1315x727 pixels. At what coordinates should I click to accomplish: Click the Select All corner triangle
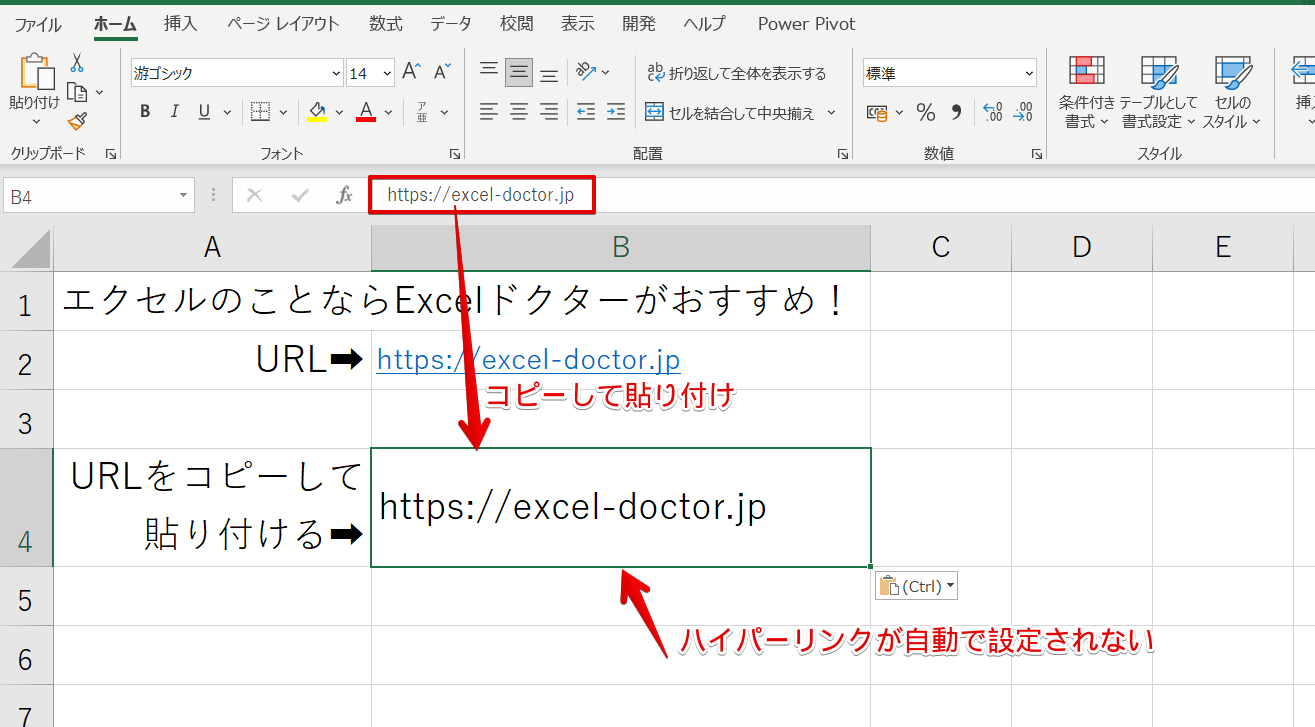pos(29,249)
